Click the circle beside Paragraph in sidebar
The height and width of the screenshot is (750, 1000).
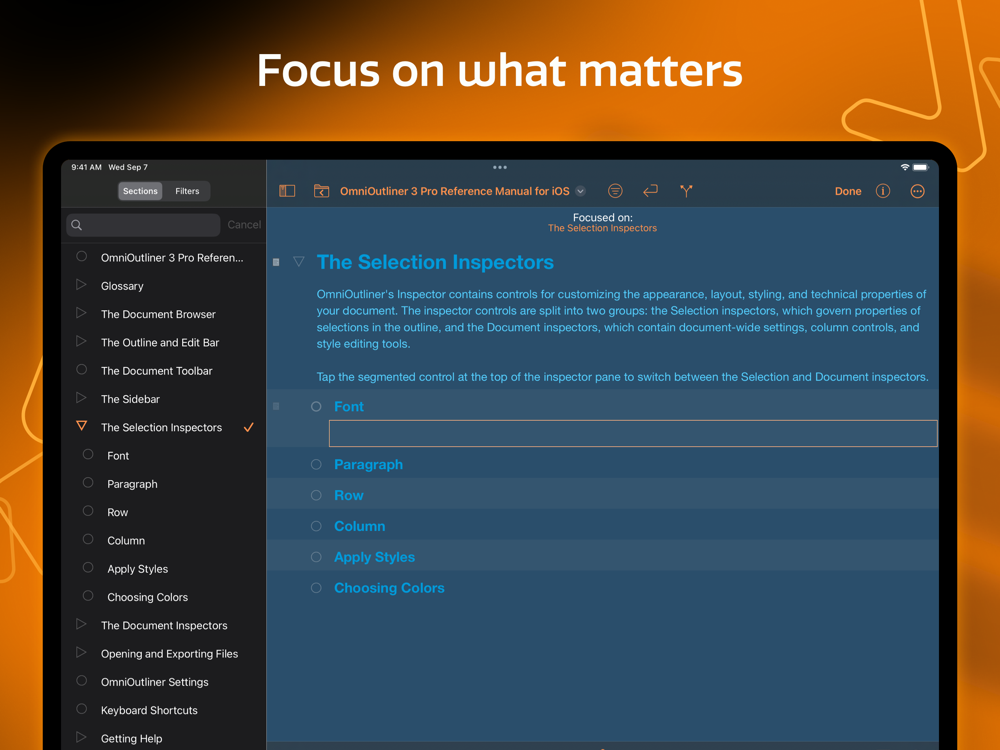pyautogui.click(x=88, y=482)
